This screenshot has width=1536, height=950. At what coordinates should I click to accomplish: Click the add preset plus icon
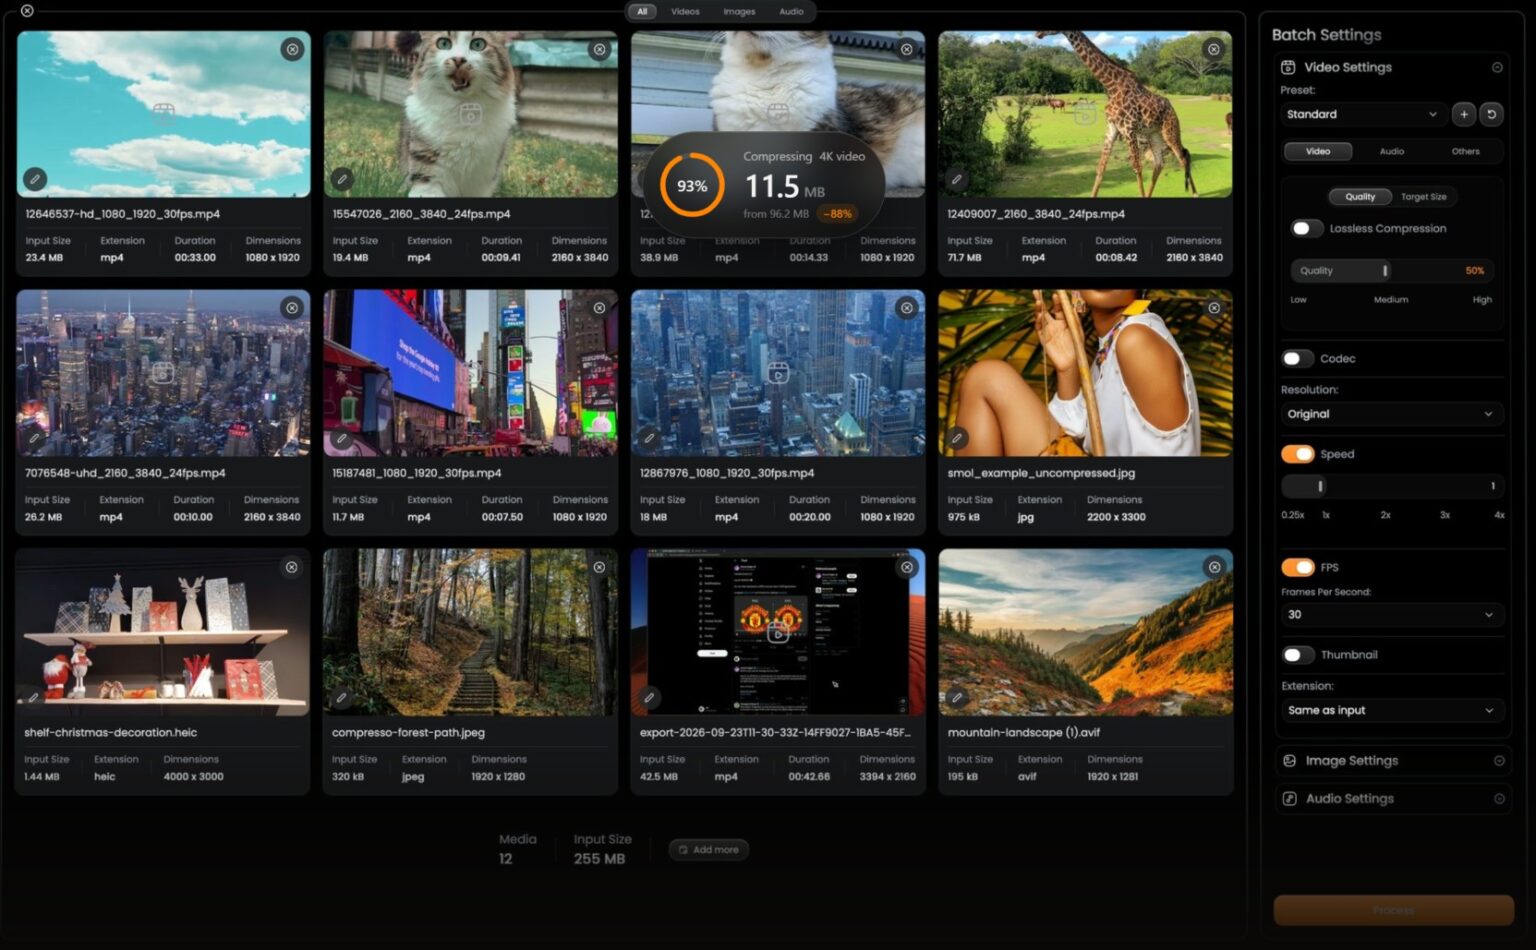click(1463, 114)
